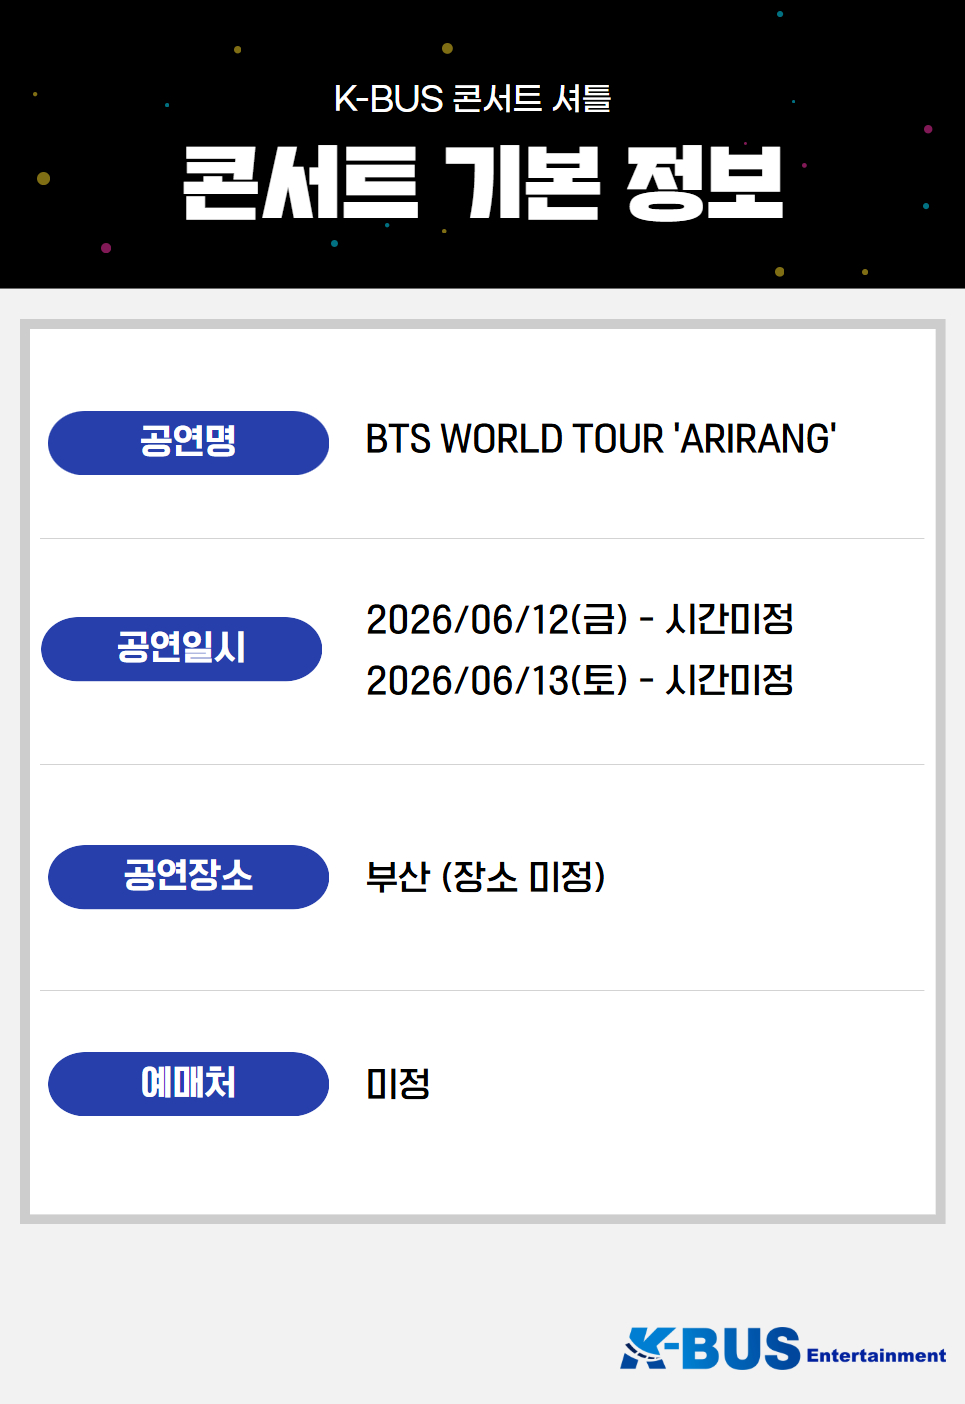965x1404 pixels.
Task: Click the yellow dot above the subtitle
Action: [447, 48]
